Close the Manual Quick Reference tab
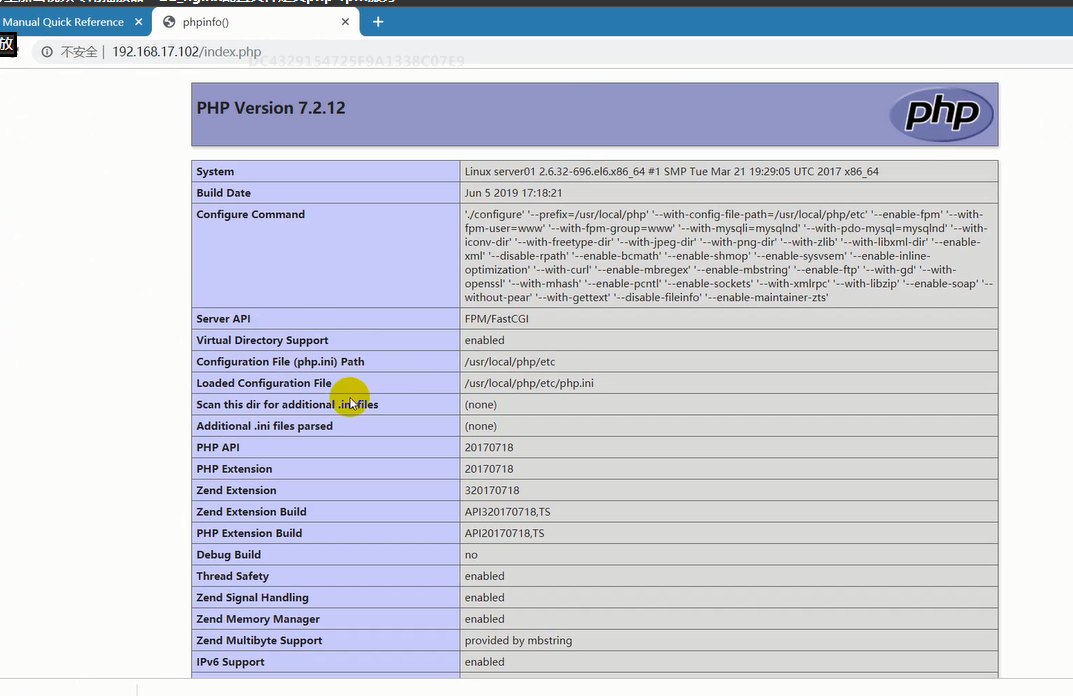 point(138,22)
